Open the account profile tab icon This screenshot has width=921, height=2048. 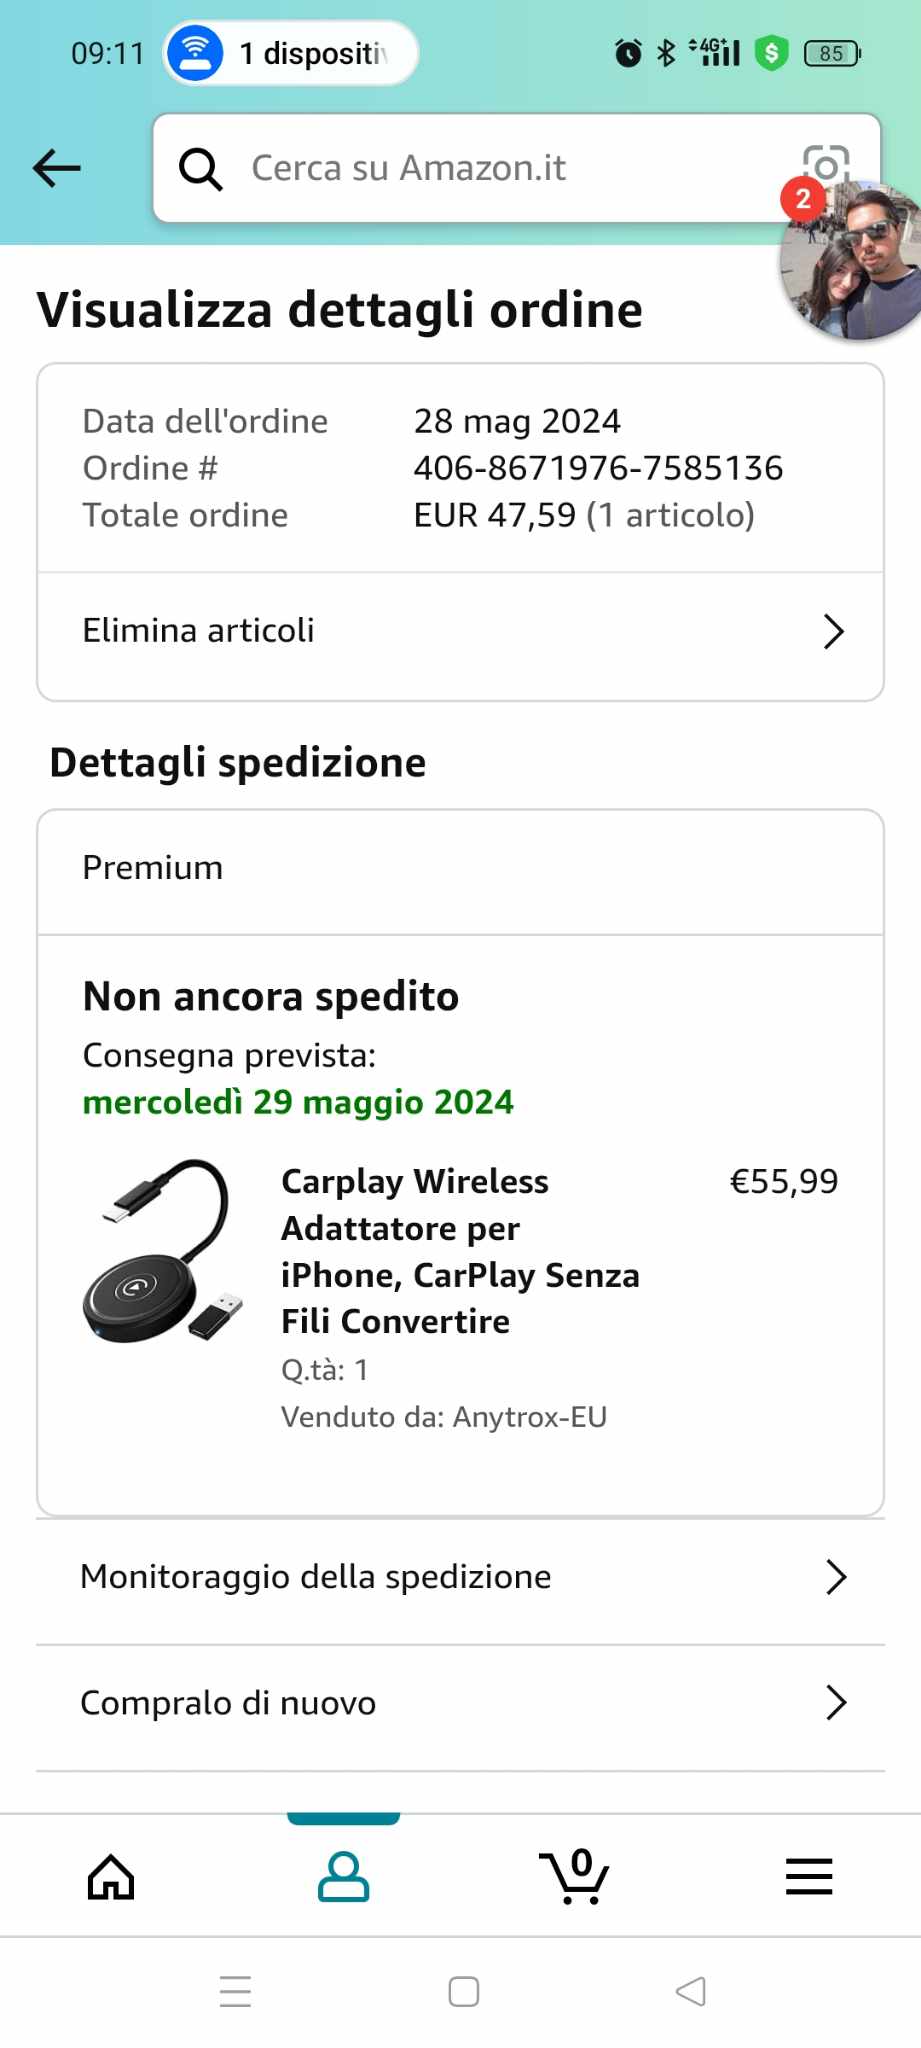[x=343, y=1876]
